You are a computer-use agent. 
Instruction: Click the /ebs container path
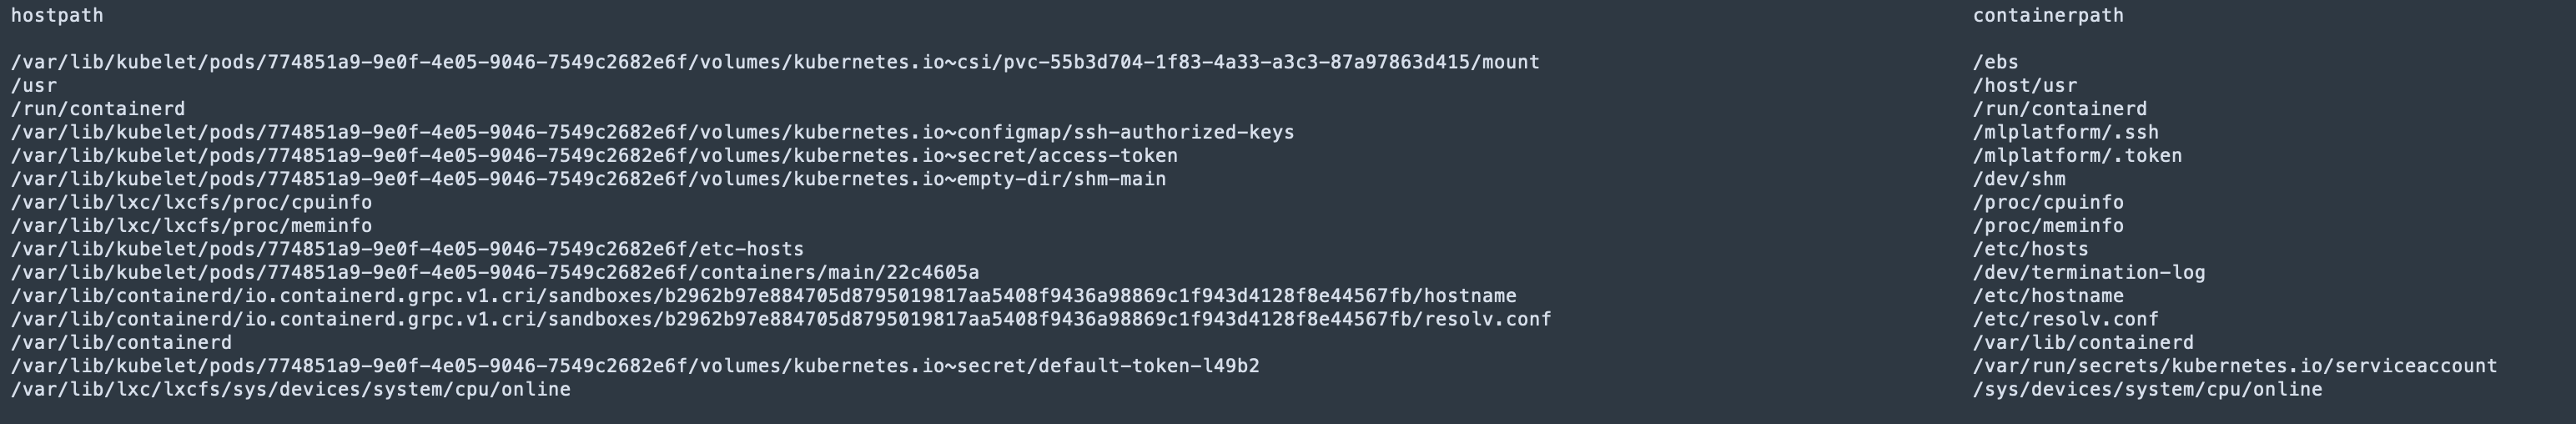(x=1995, y=62)
